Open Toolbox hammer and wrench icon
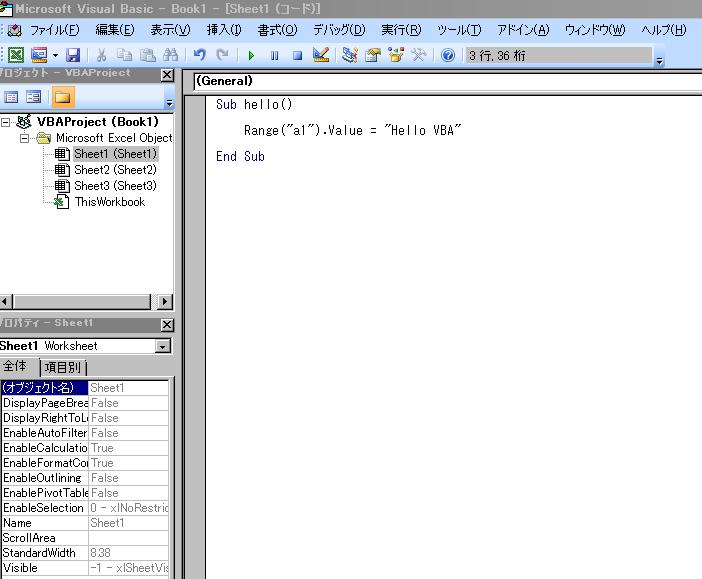This screenshot has width=702, height=579. point(419,55)
